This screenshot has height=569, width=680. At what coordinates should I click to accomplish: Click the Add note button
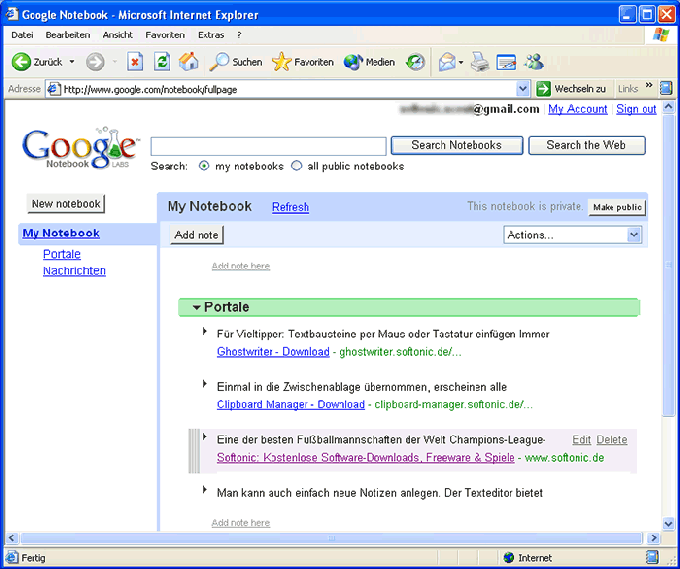click(x=196, y=235)
